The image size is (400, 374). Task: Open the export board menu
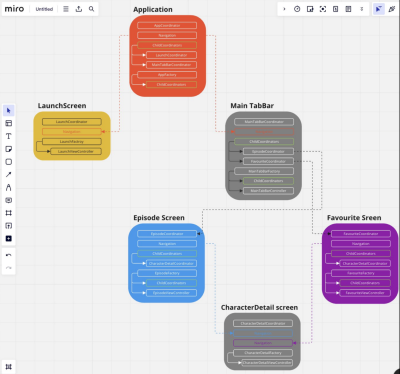point(79,9)
